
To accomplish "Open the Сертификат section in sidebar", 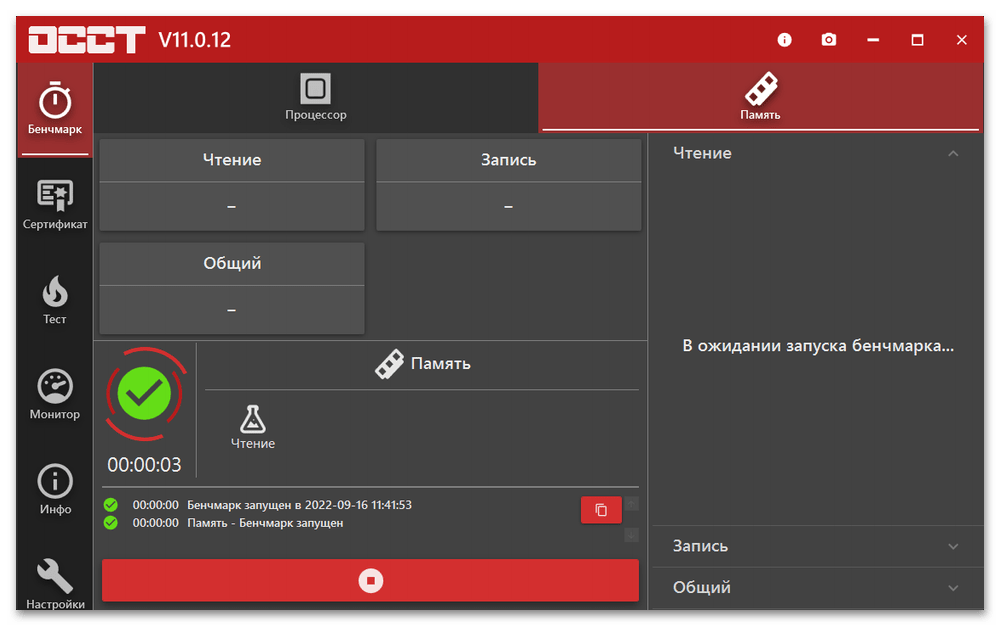I will coord(55,204).
